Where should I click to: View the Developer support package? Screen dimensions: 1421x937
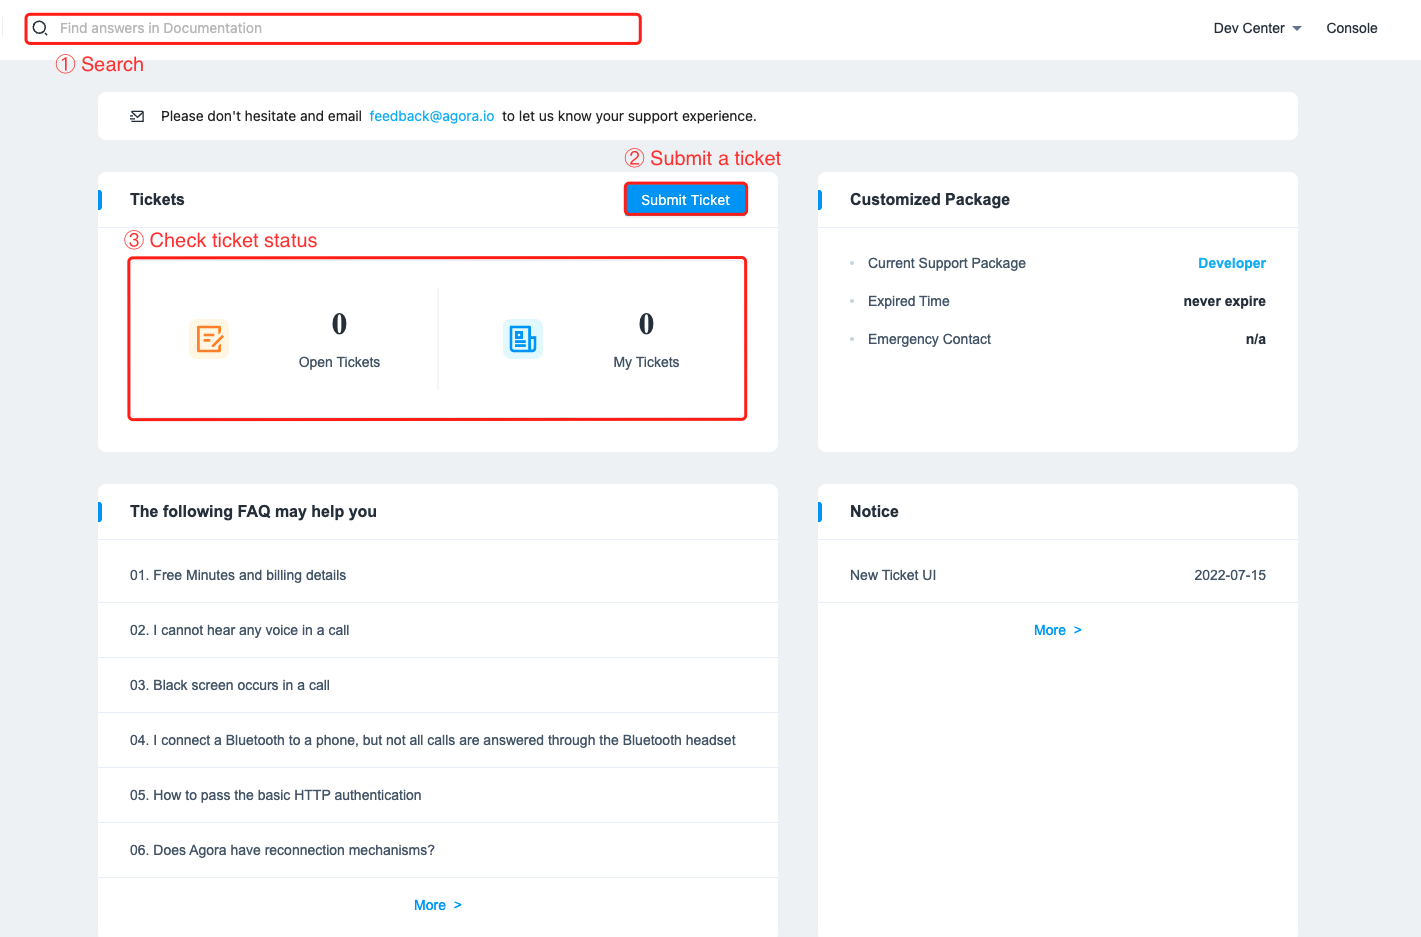pyautogui.click(x=1231, y=263)
